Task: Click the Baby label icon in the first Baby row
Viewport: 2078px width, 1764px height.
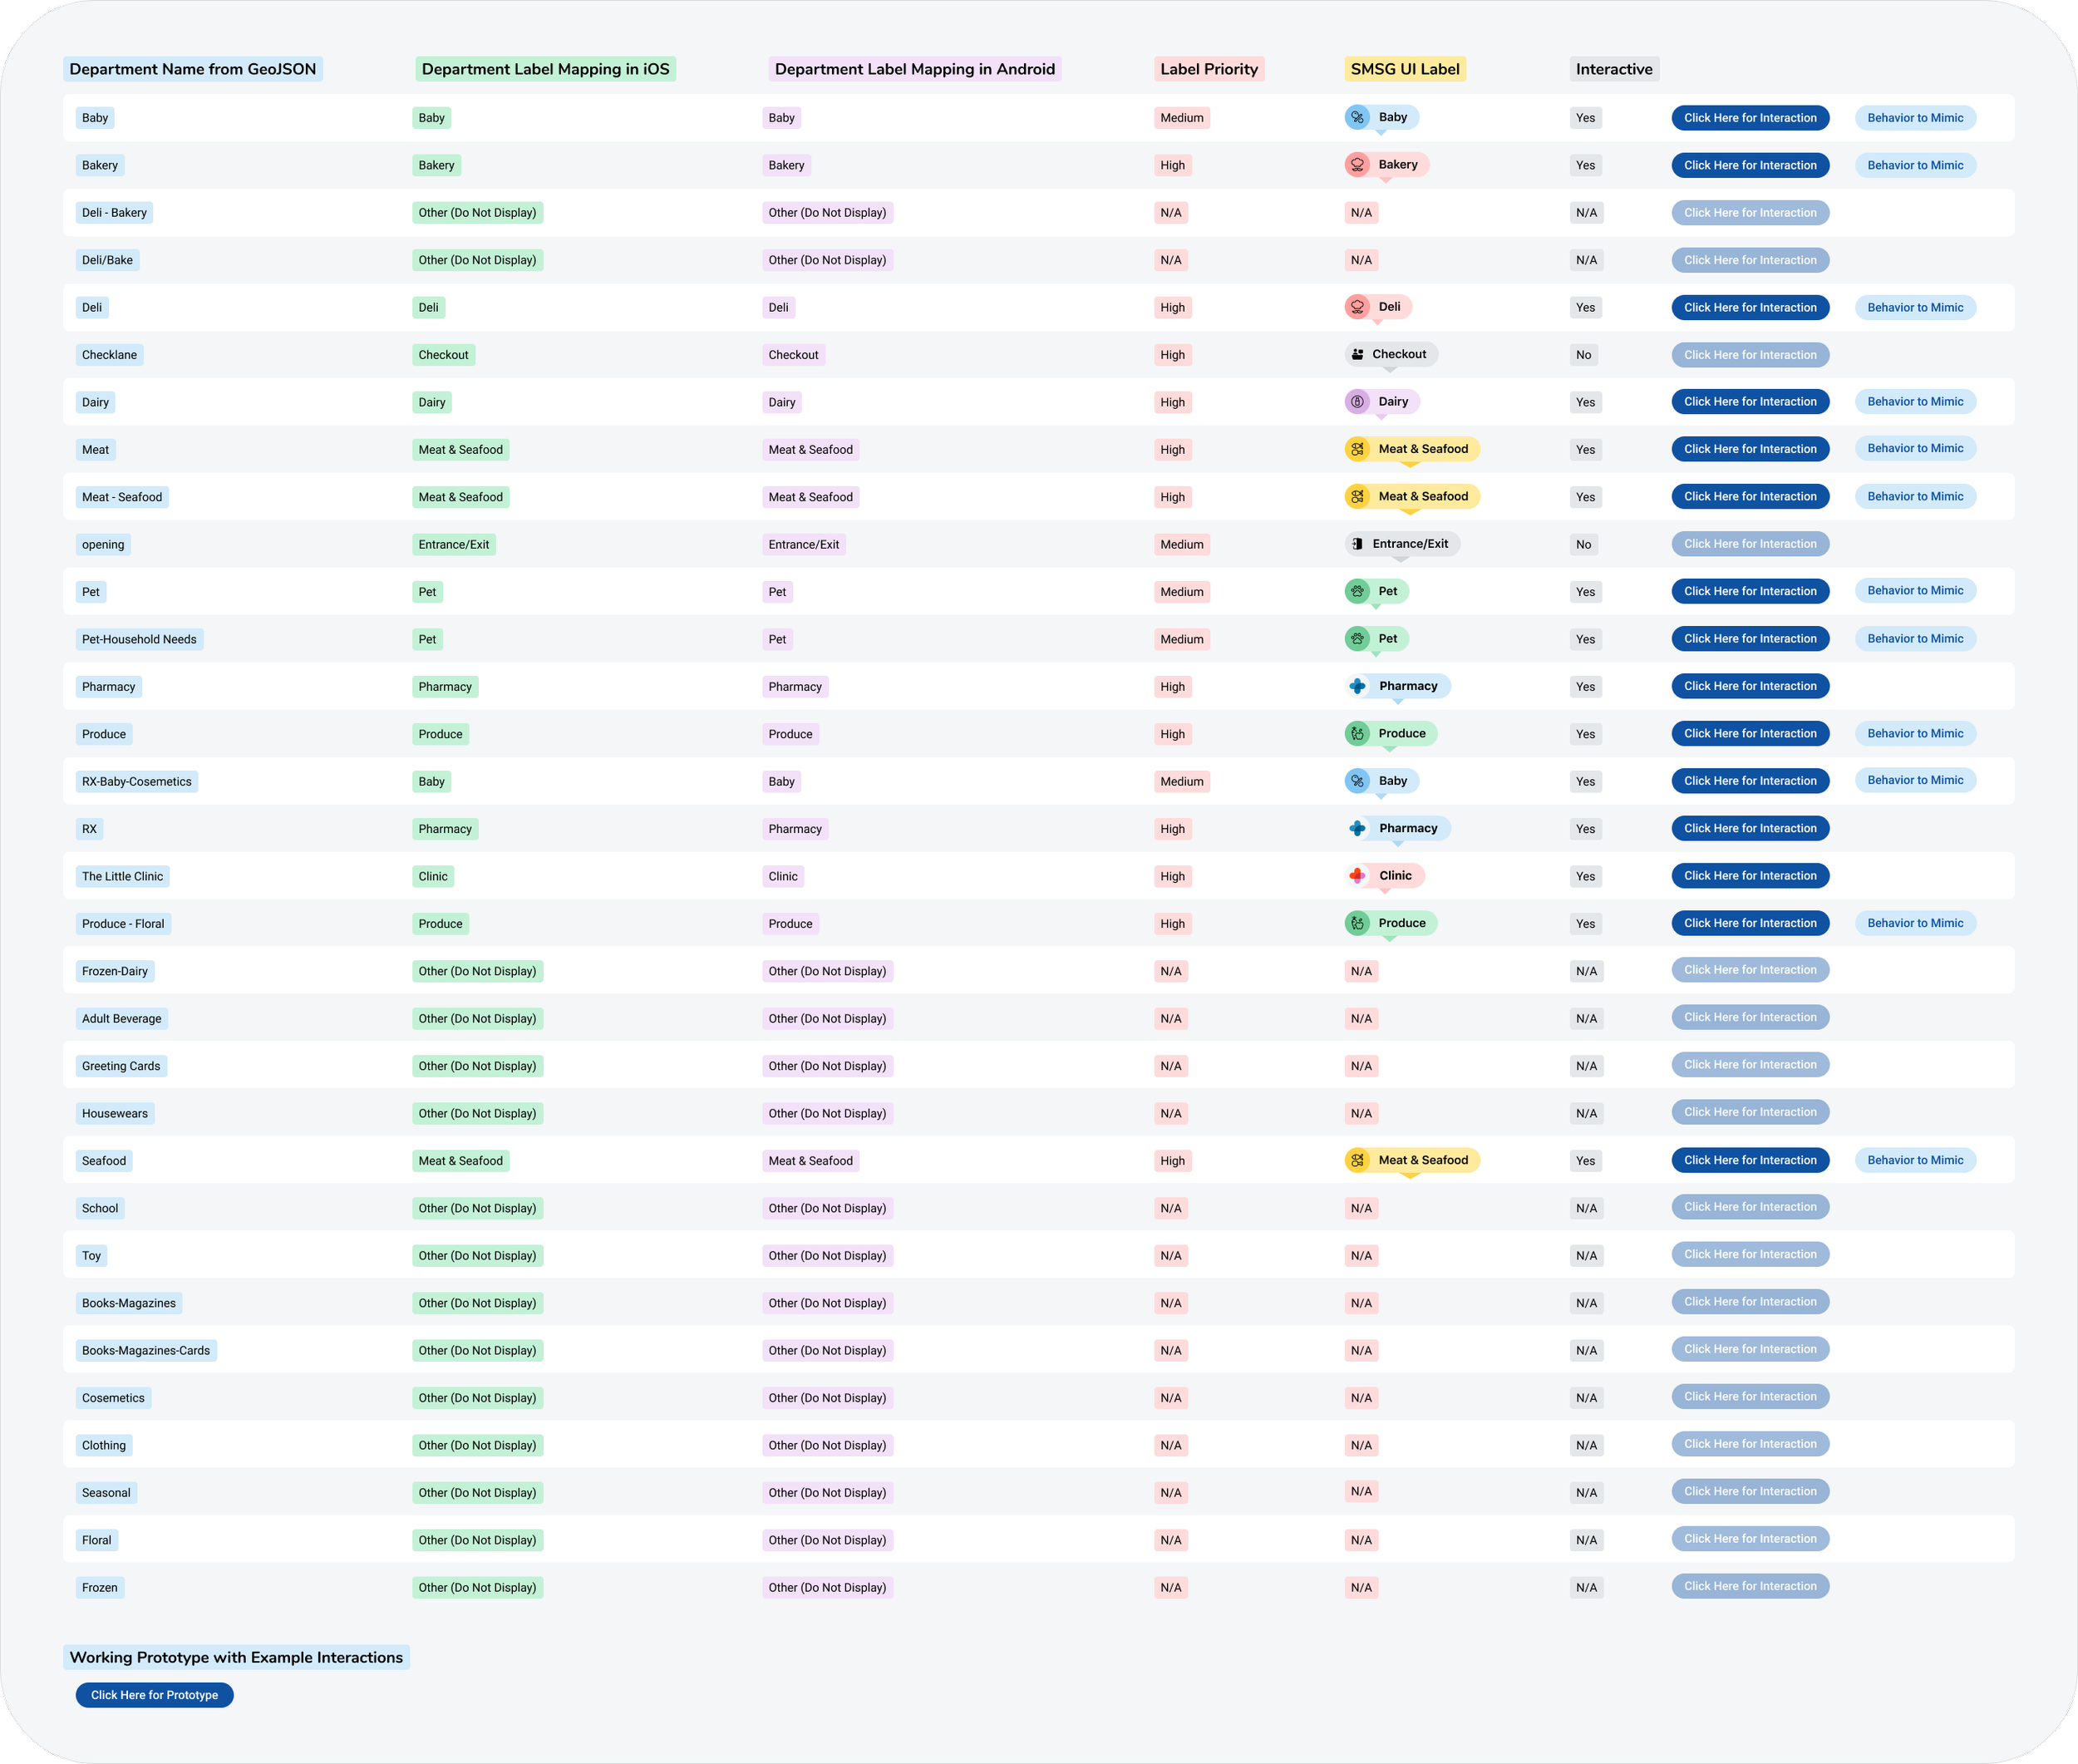Action: [1357, 117]
